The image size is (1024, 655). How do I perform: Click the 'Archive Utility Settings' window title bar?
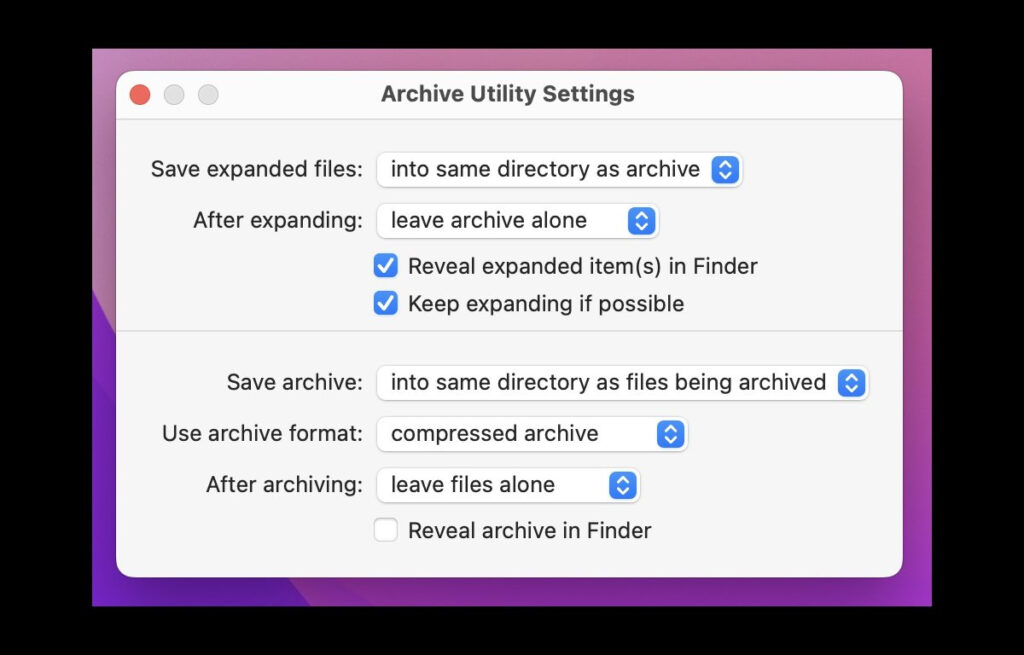pos(508,95)
